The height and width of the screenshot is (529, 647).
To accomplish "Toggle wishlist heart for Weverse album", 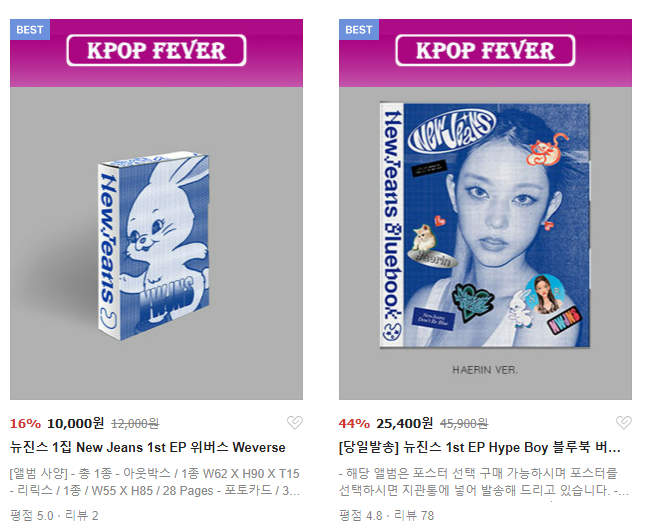I will [x=295, y=423].
